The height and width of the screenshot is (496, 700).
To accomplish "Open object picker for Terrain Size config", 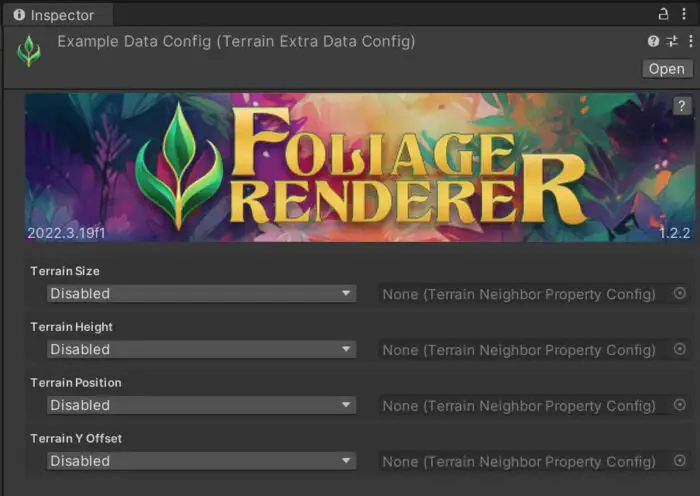I will click(x=680, y=294).
